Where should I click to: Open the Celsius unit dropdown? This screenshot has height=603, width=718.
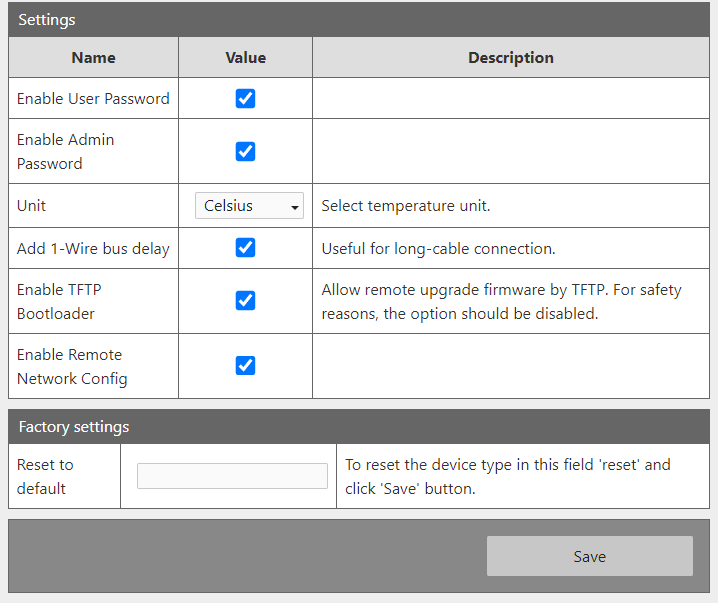(249, 206)
